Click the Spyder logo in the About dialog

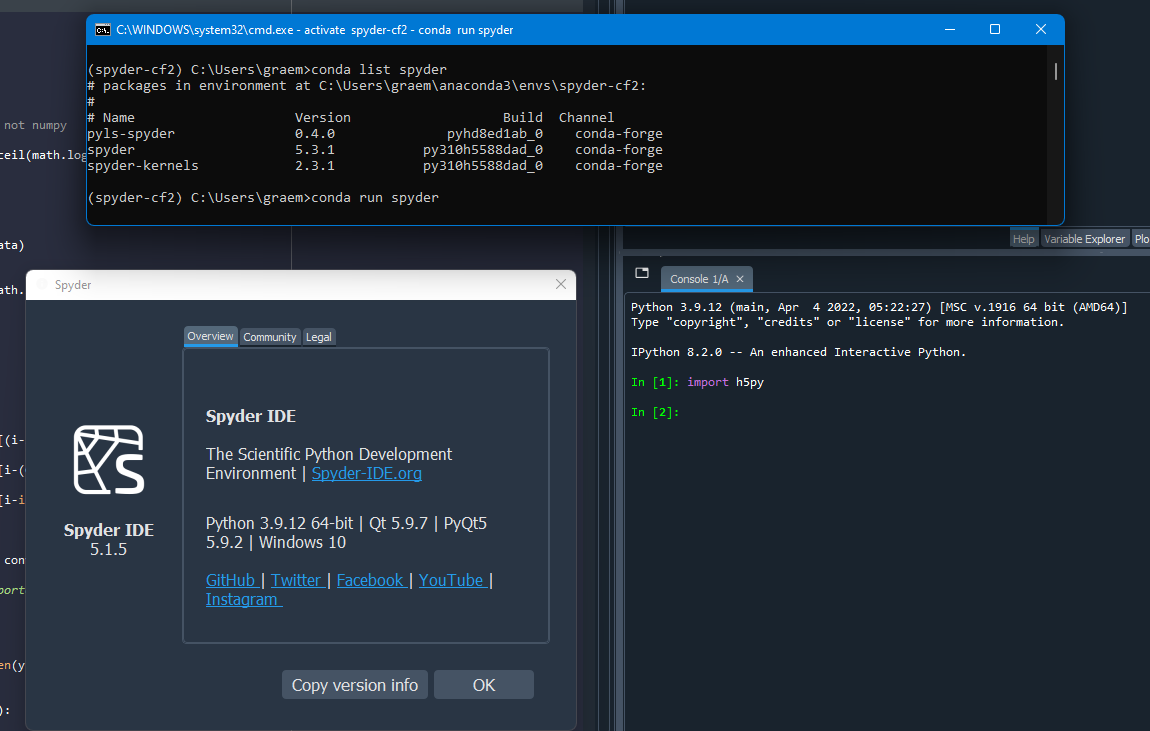pyautogui.click(x=108, y=460)
